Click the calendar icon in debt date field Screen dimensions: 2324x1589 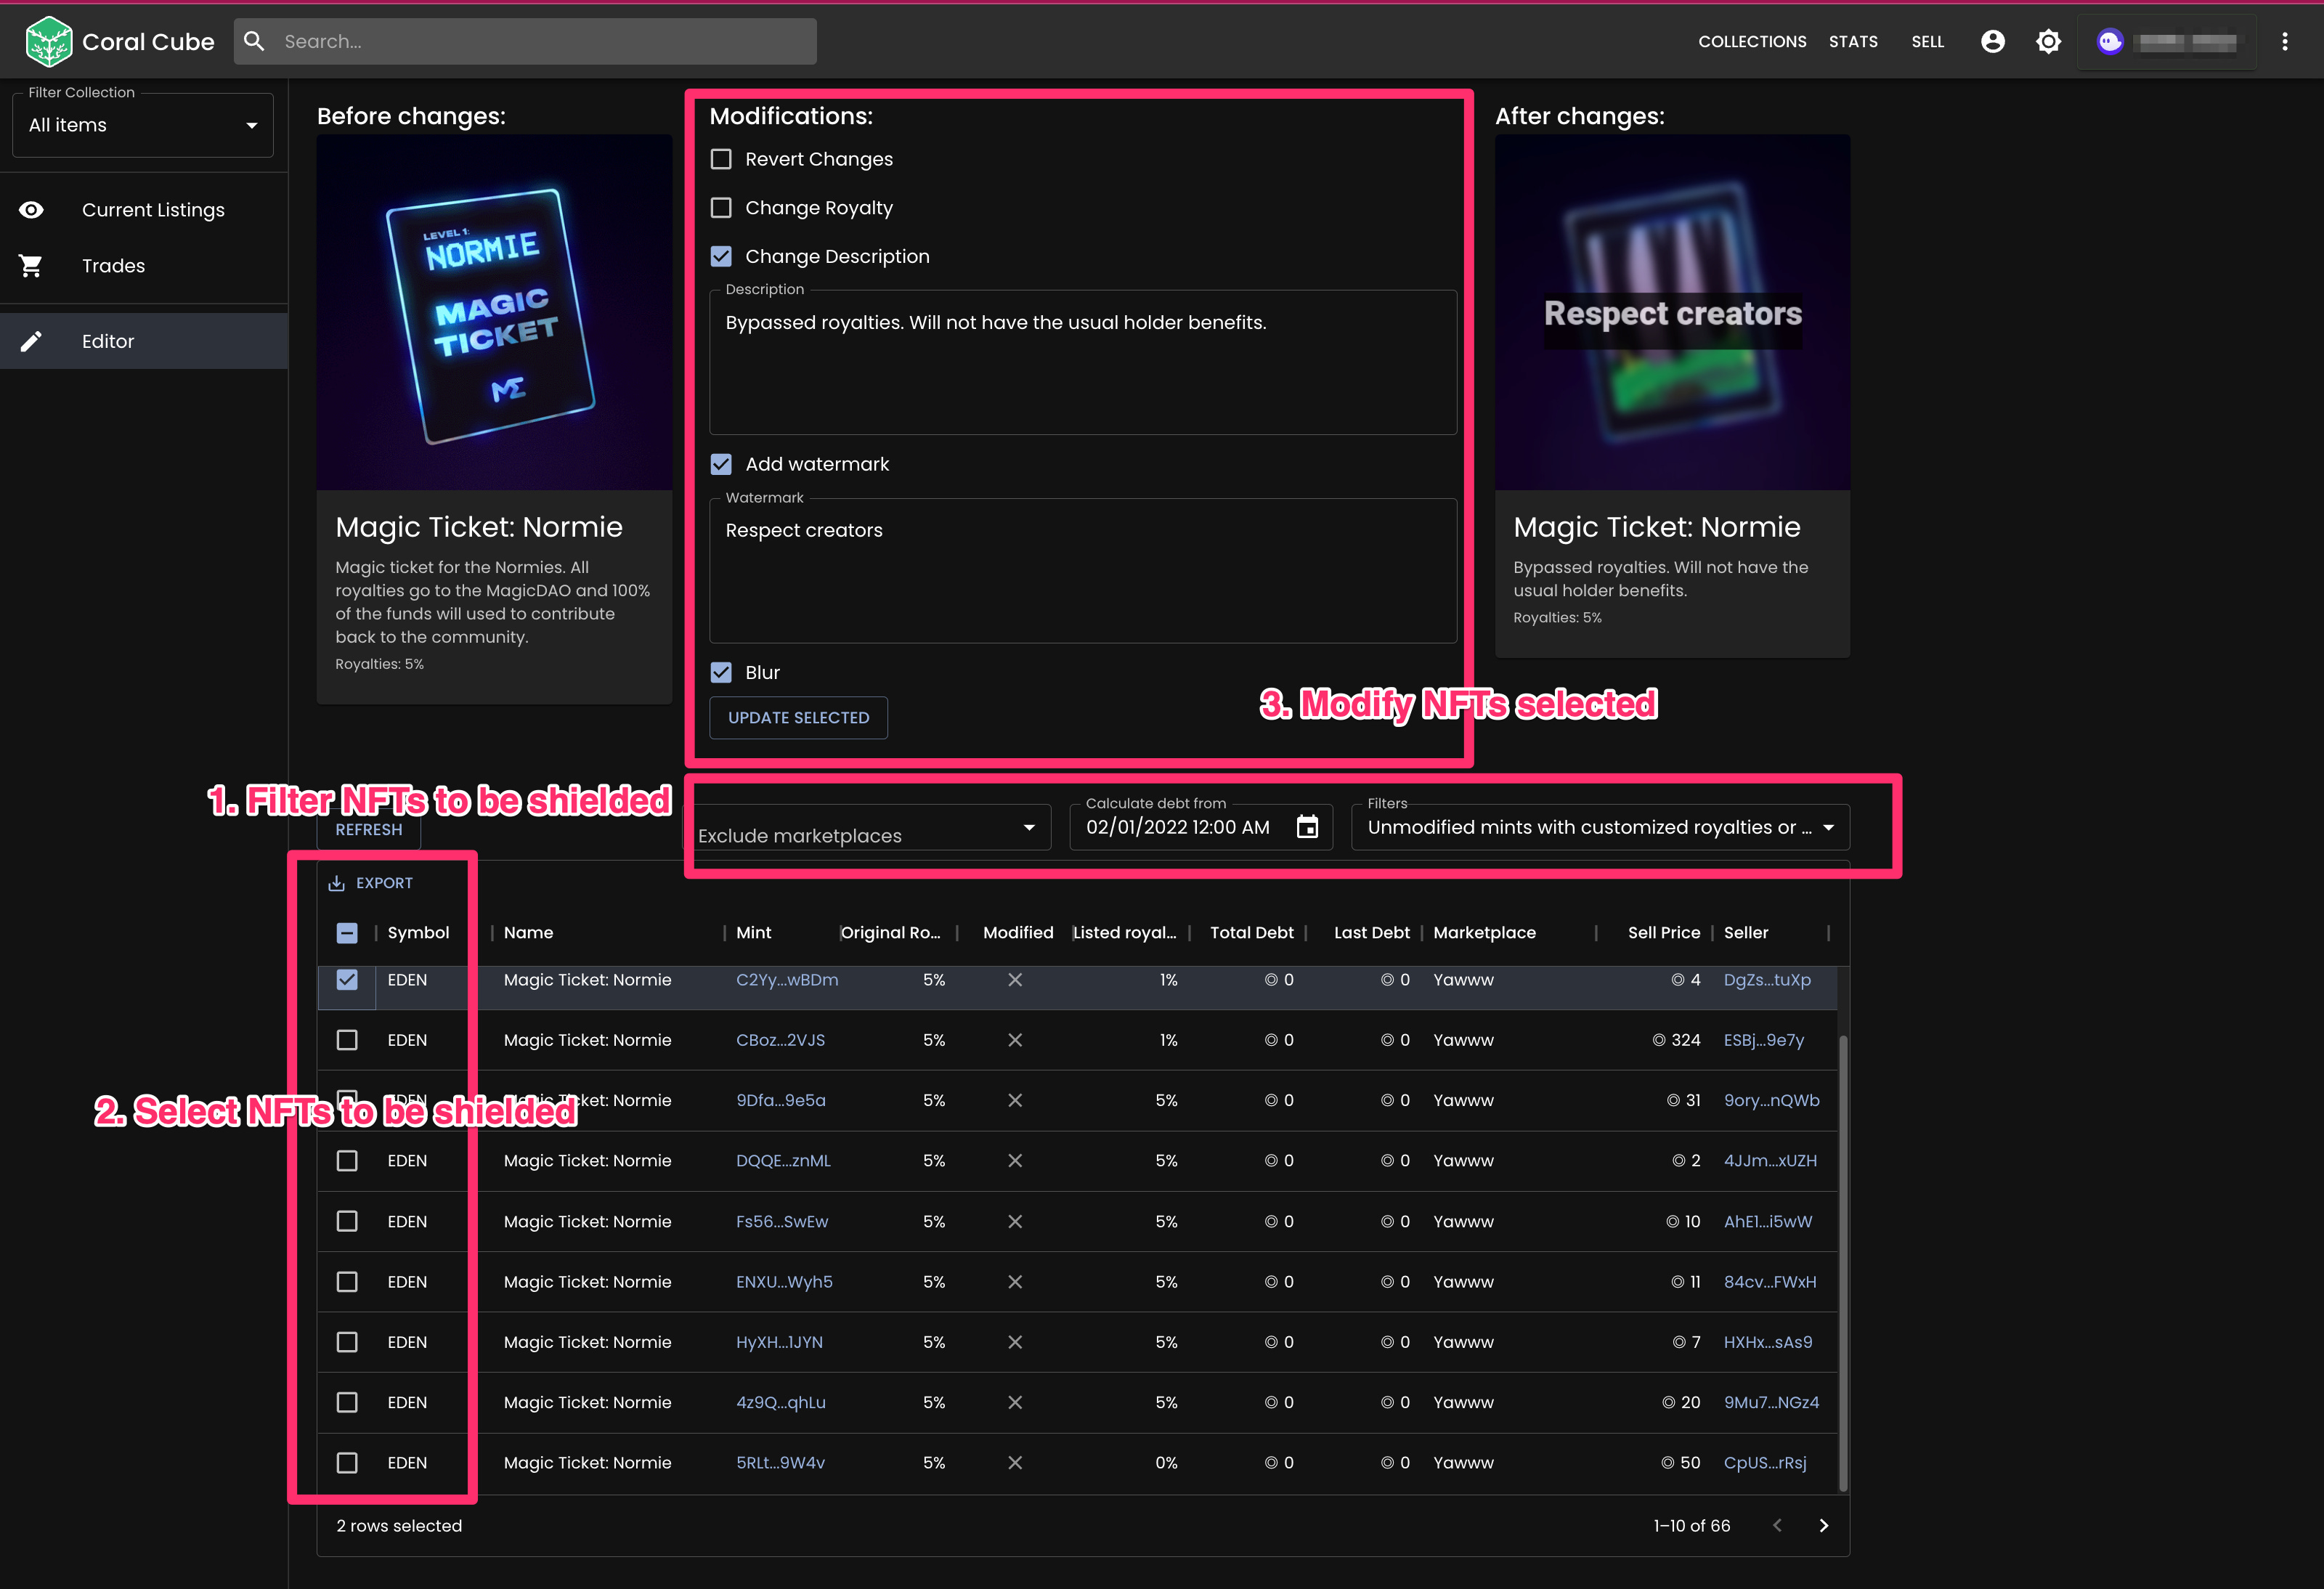(1306, 827)
